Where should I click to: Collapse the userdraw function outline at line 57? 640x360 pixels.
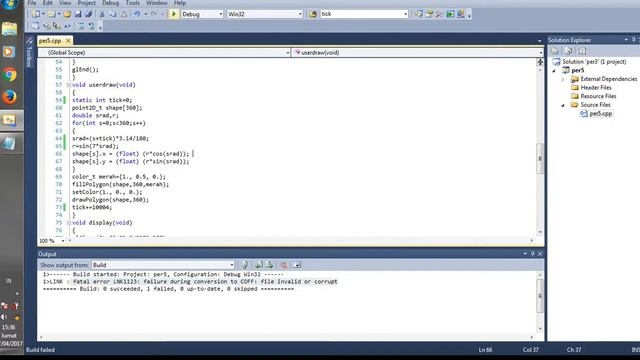(x=68, y=85)
